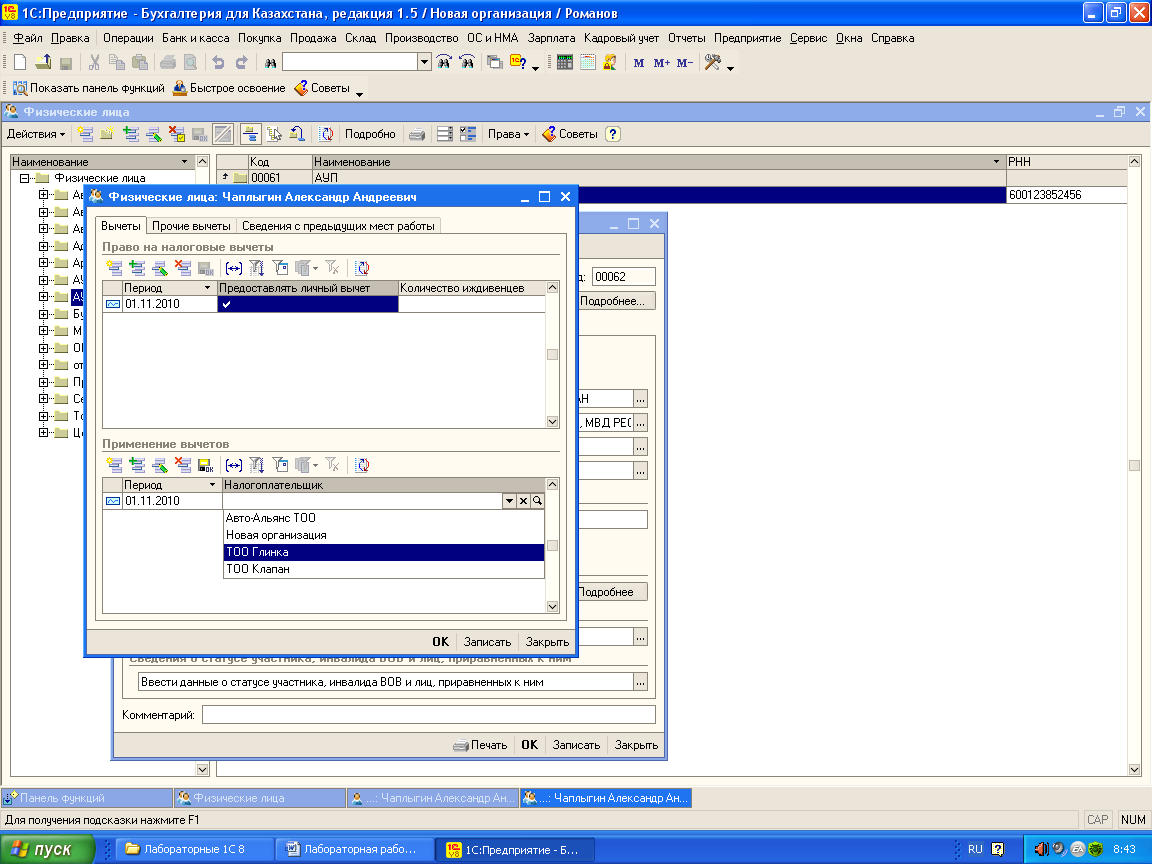
Task: Open the Кадровый учет menu
Action: click(622, 38)
